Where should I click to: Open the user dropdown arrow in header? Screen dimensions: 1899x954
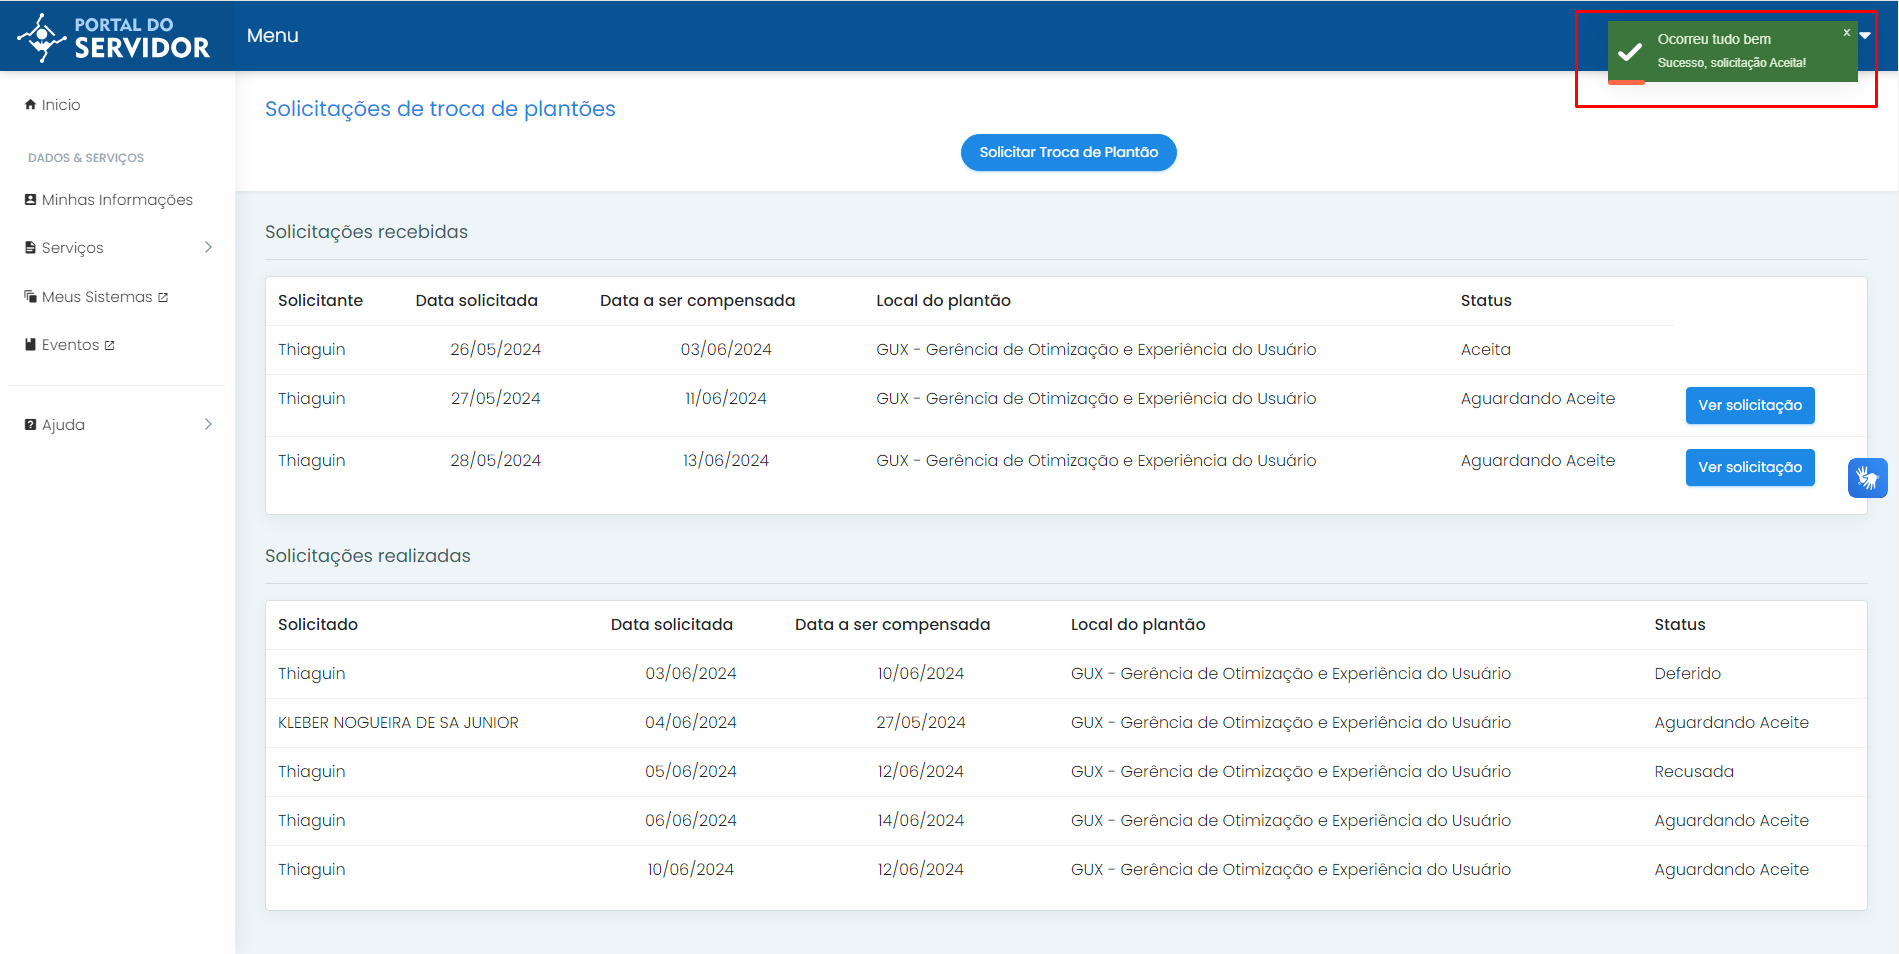[x=1865, y=36]
